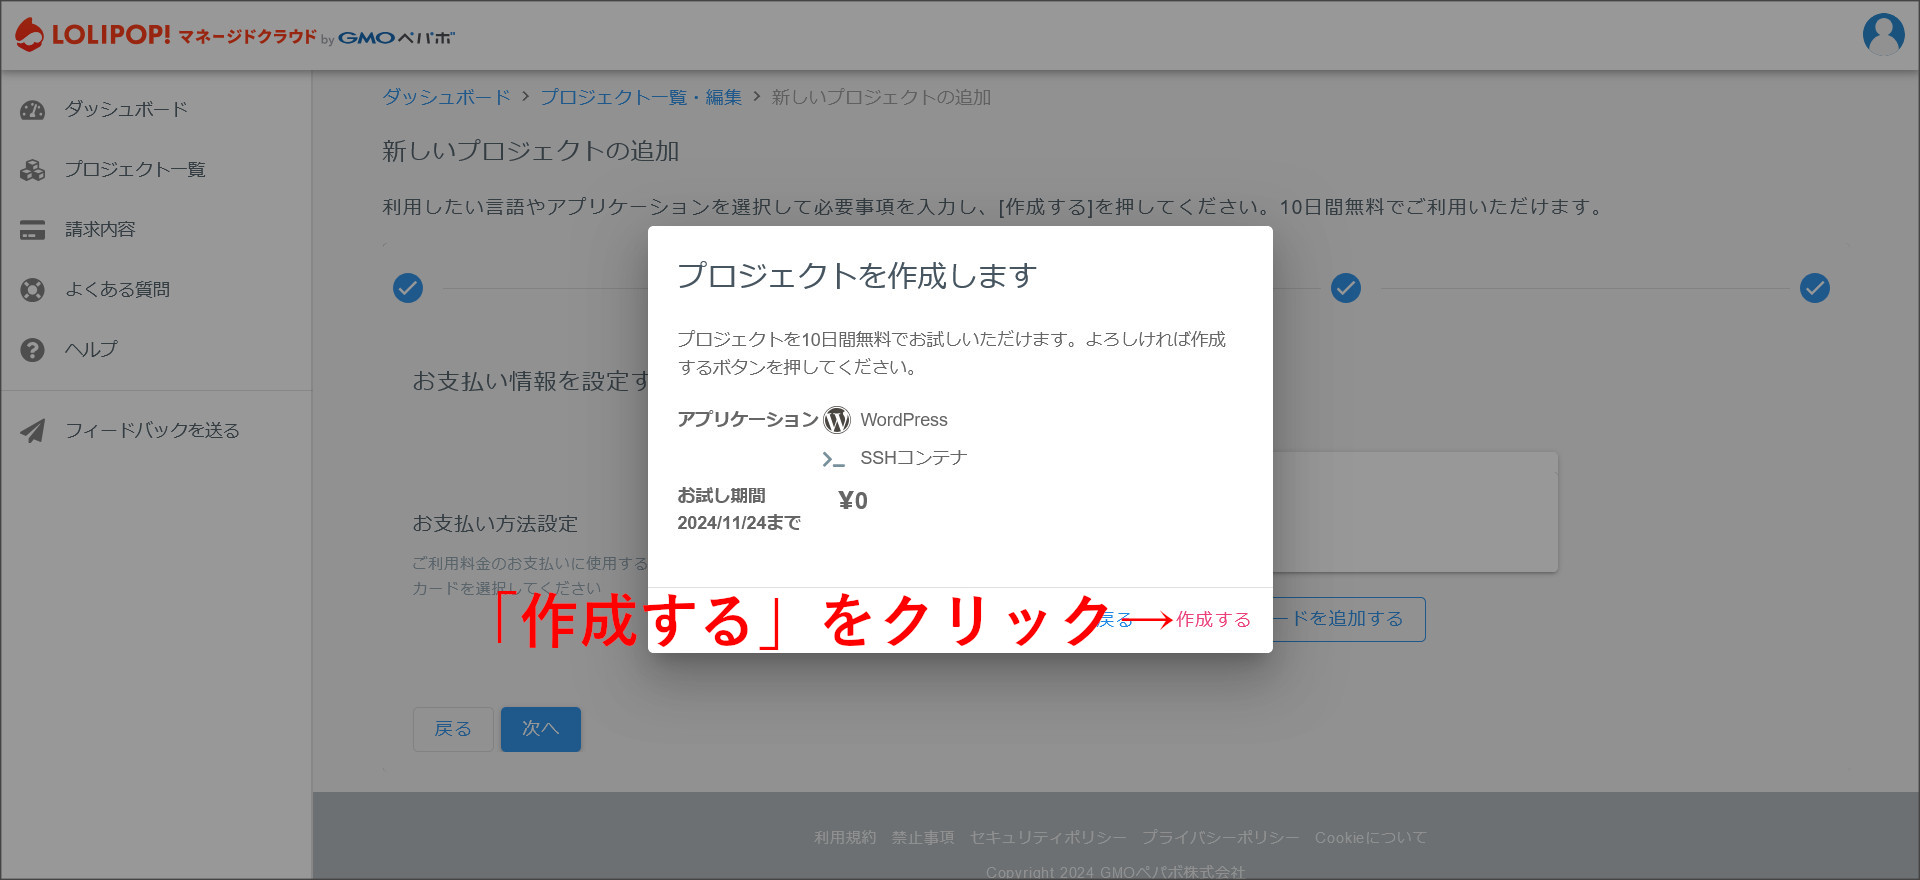1920x880 pixels.
Task: Click the 戻る button below payment form
Action: [453, 729]
